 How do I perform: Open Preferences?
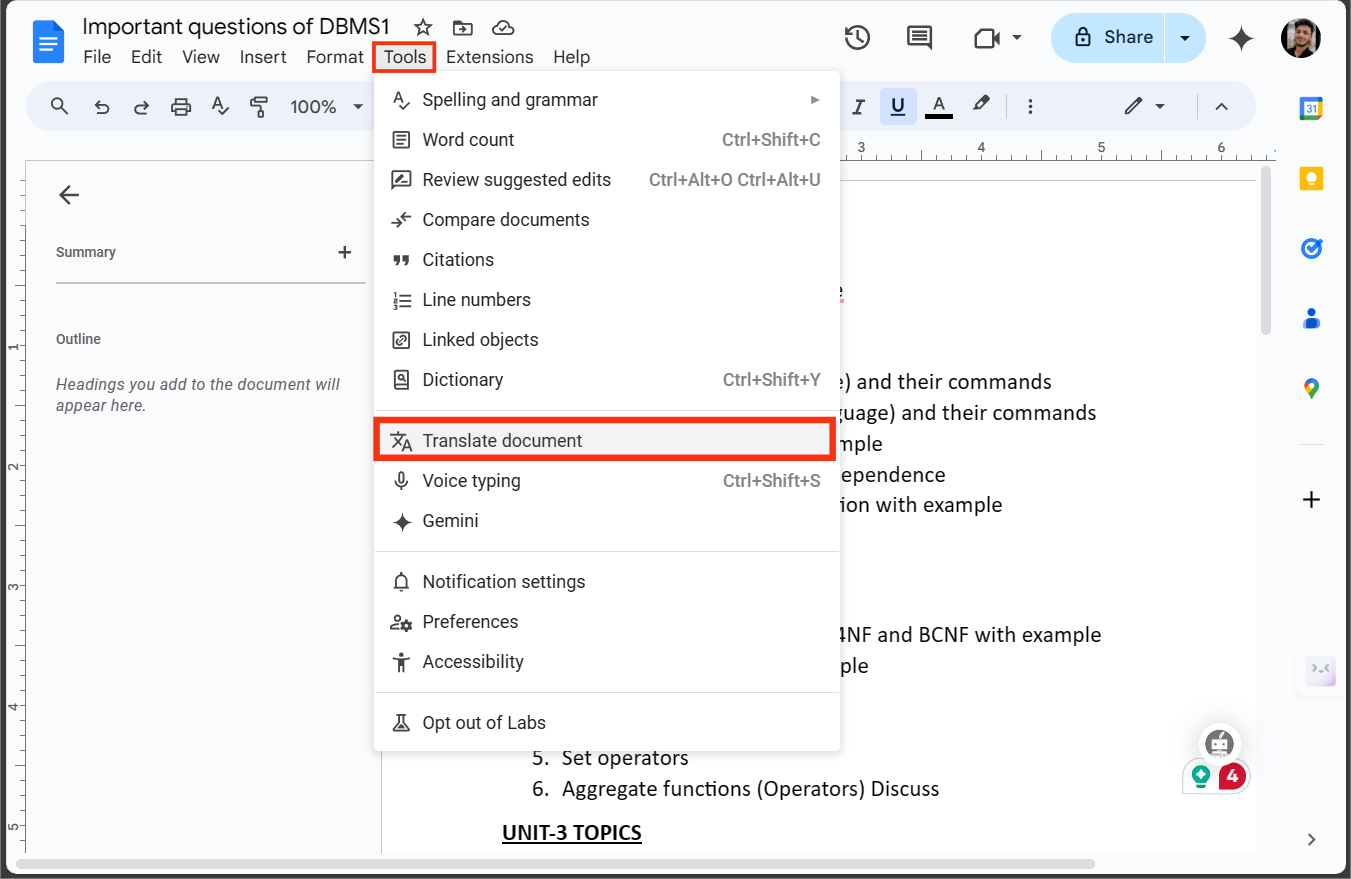607,622
